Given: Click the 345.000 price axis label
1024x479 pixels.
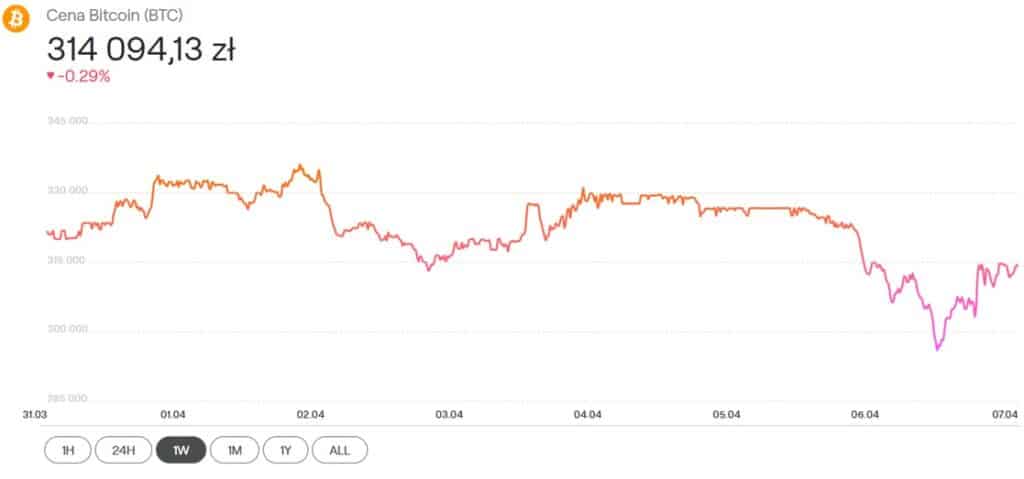Looking at the screenshot, I should coord(67,121).
